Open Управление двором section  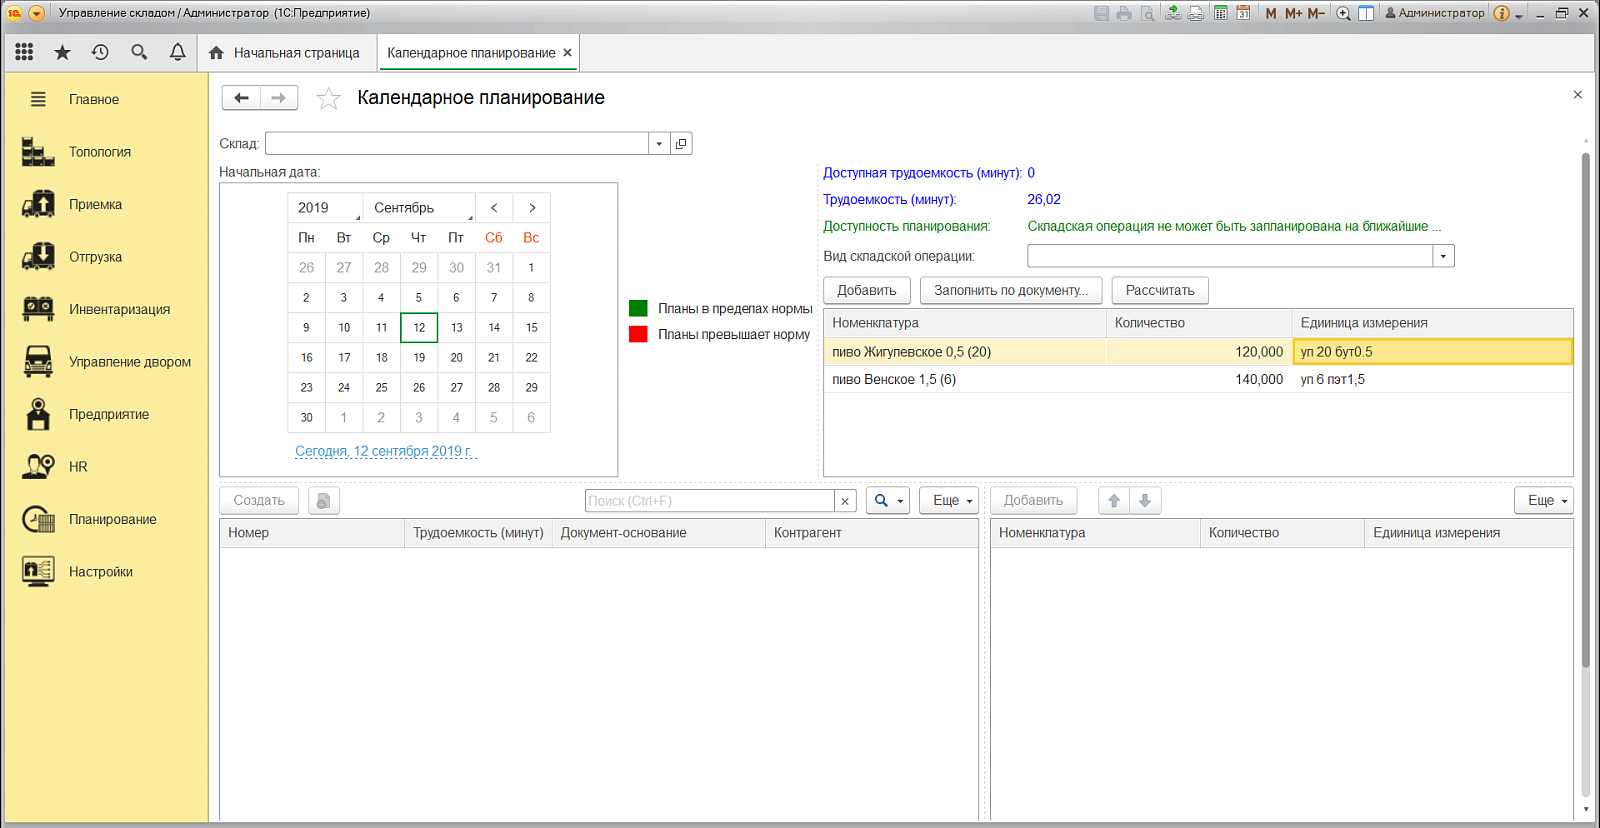click(x=107, y=362)
